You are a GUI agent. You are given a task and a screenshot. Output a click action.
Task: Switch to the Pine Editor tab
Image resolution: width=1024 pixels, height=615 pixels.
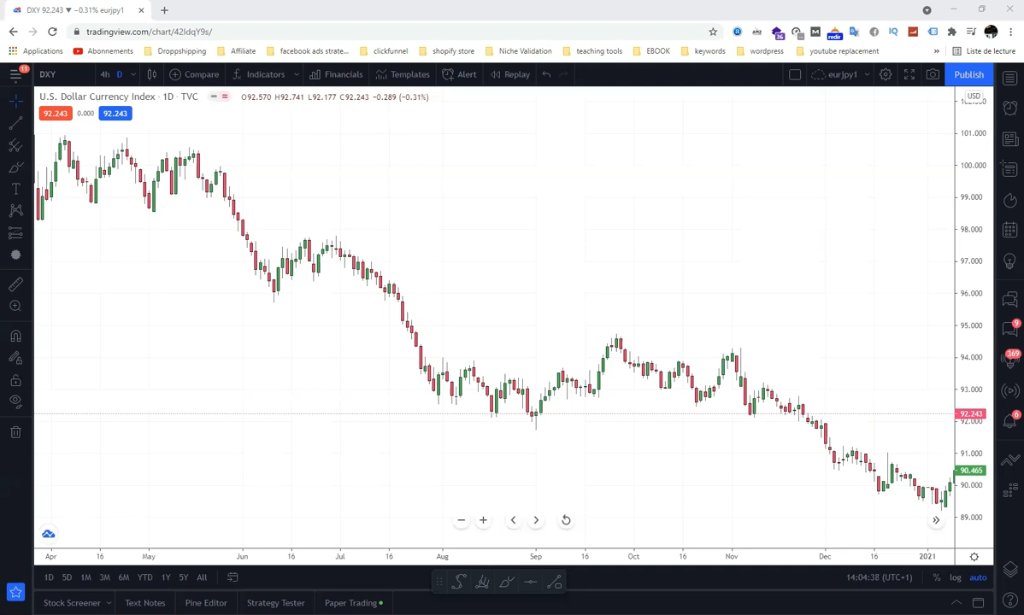(206, 603)
